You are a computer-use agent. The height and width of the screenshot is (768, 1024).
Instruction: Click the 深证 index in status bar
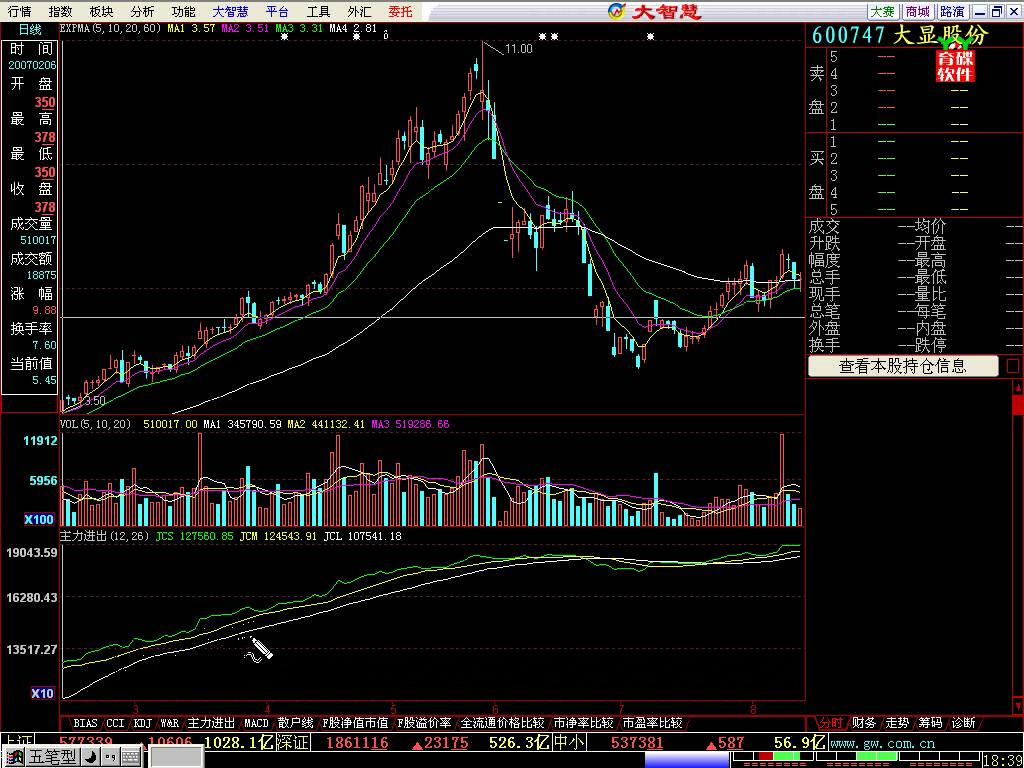(293, 743)
